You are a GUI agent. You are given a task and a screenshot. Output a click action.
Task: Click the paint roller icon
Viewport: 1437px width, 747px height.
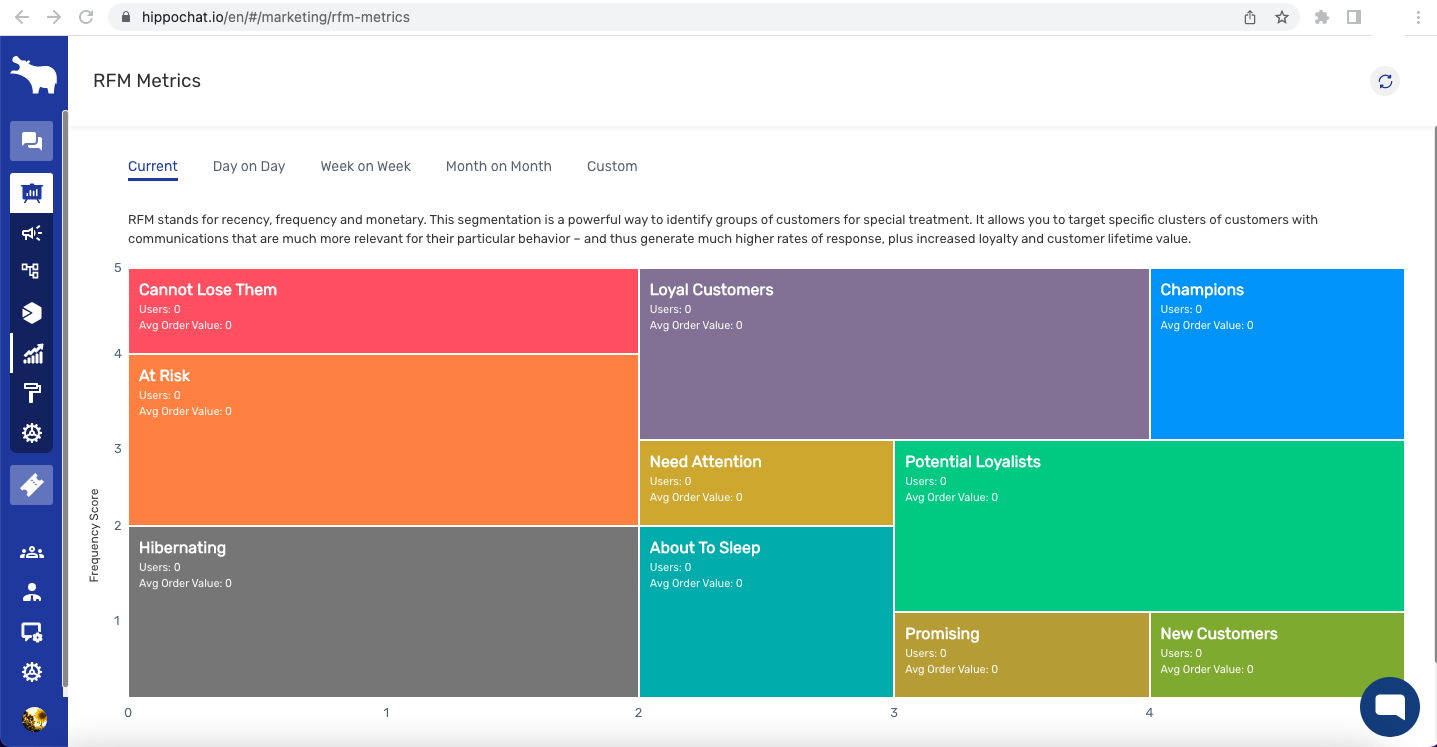coord(32,393)
